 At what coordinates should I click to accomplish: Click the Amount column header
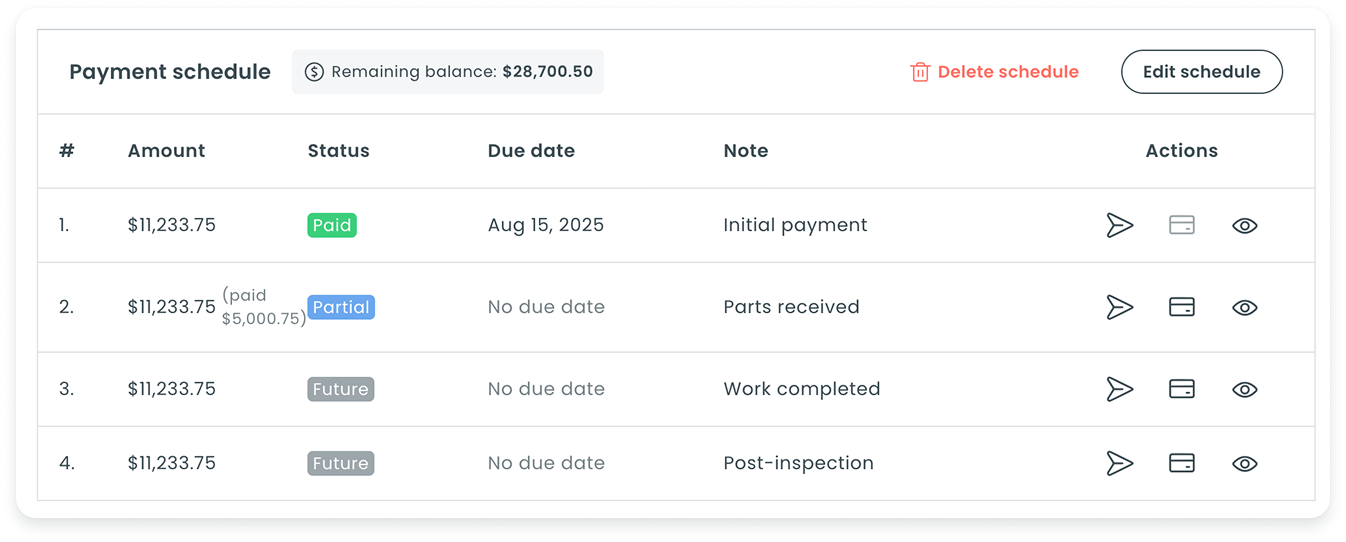166,151
